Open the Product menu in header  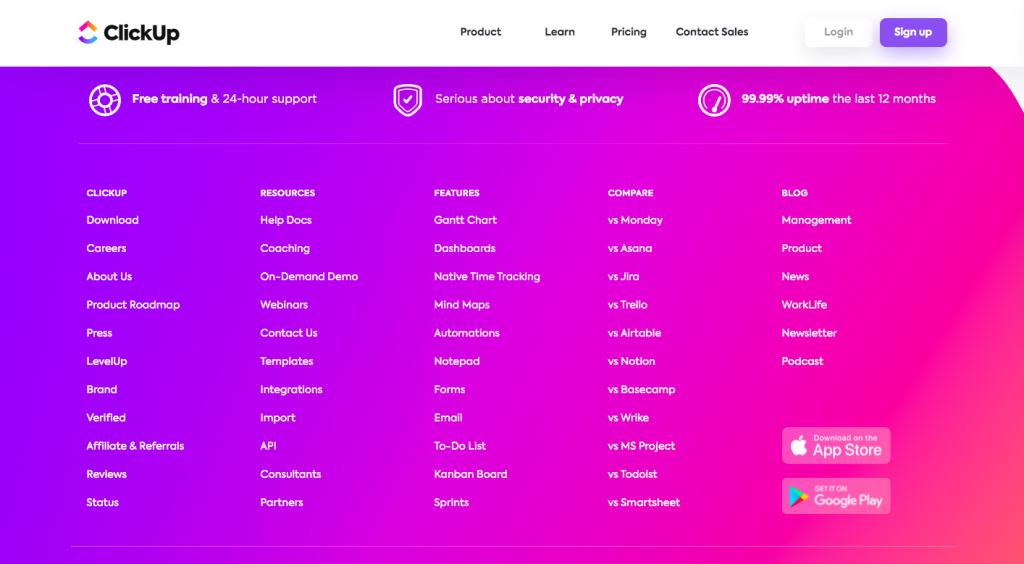pyautogui.click(x=481, y=32)
